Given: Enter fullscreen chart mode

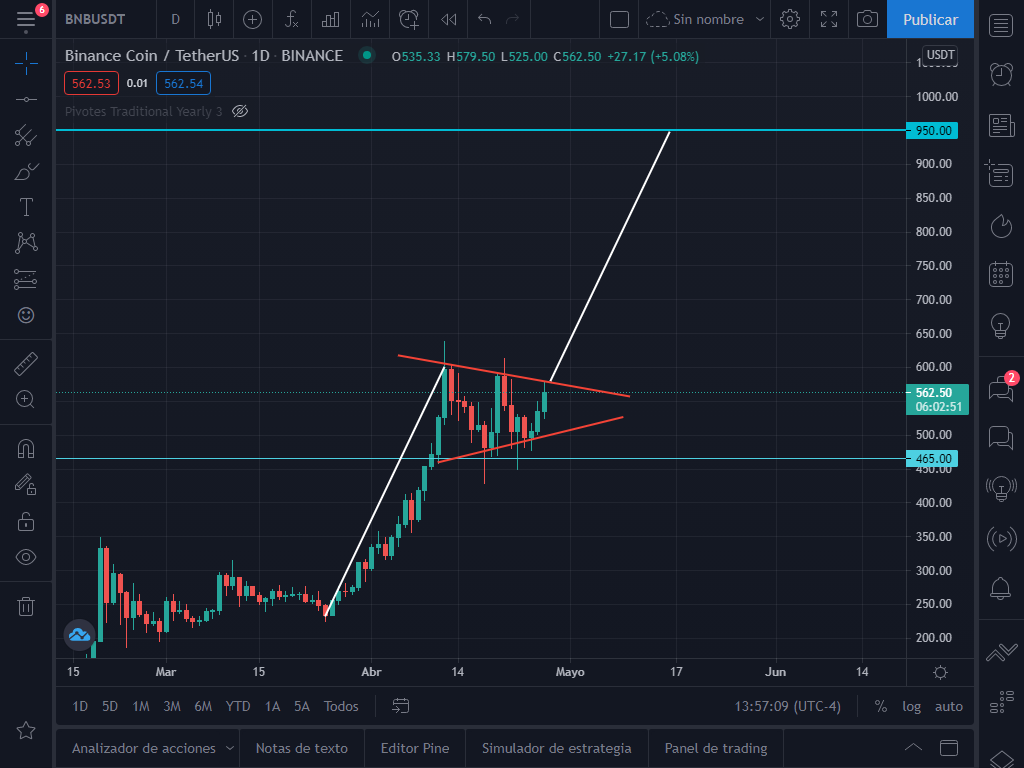Looking at the screenshot, I should (x=829, y=20).
